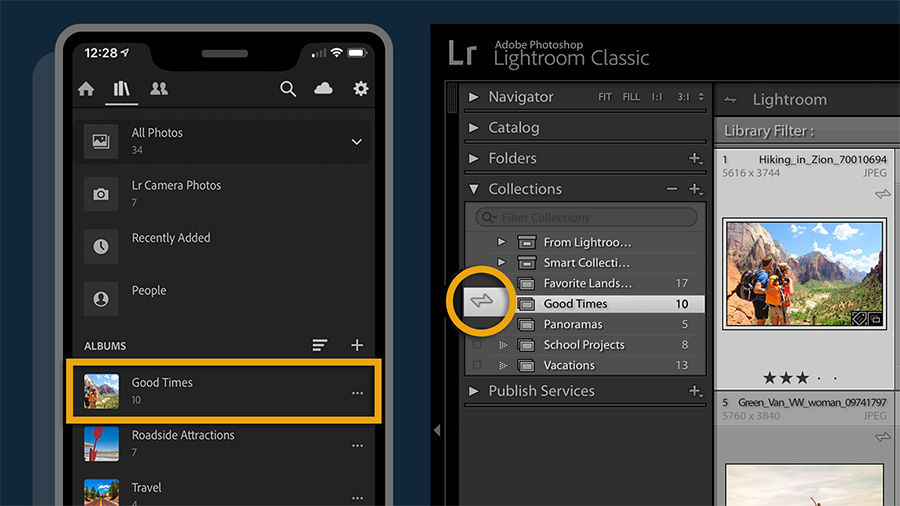Collapse the Collections panel

click(x=474, y=189)
